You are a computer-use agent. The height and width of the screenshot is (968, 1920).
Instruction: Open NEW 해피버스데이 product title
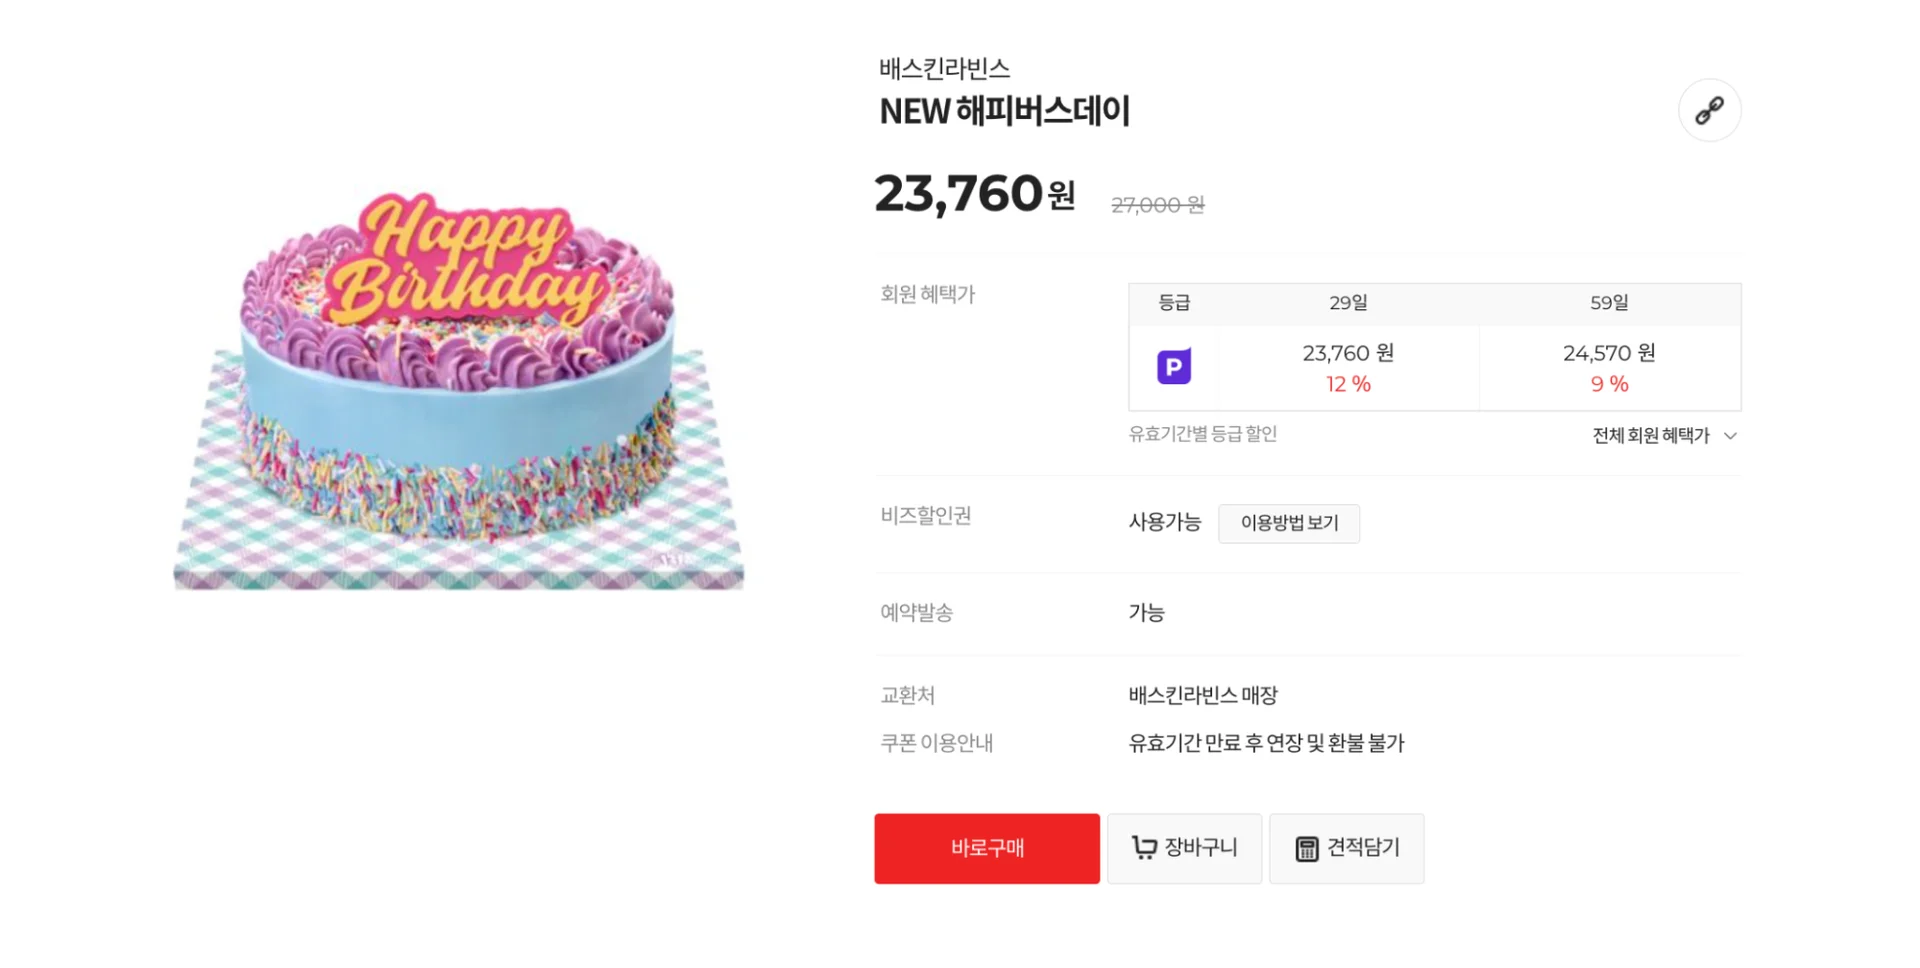1004,111
